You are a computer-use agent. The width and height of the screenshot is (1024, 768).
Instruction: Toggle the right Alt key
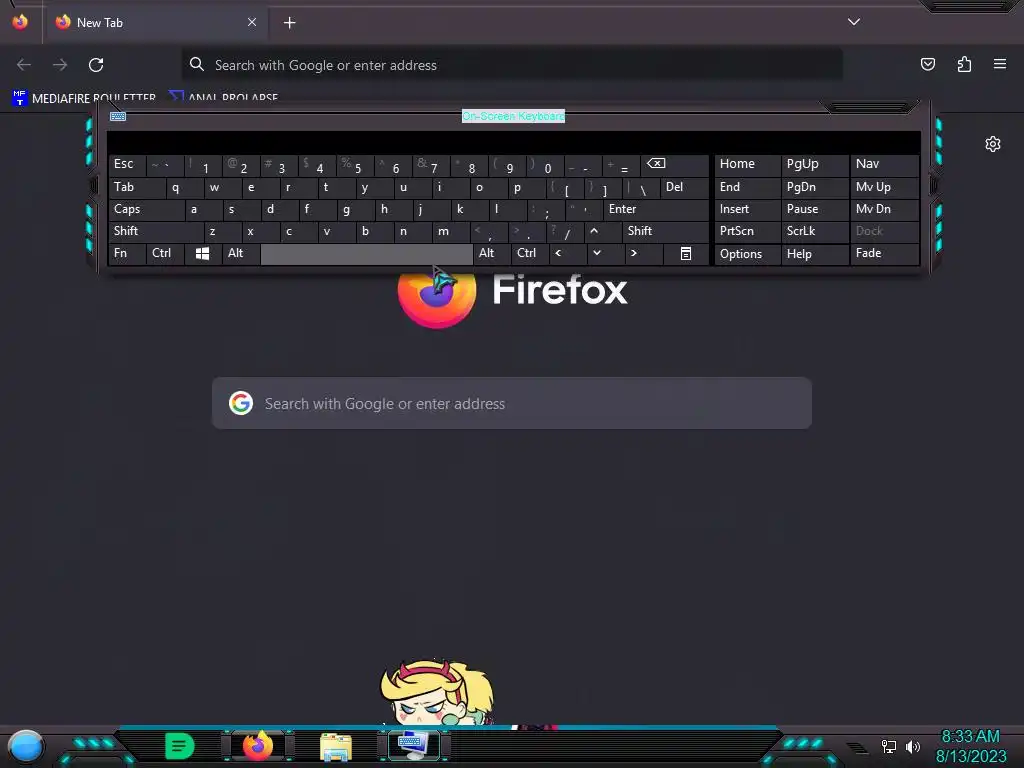coord(492,253)
